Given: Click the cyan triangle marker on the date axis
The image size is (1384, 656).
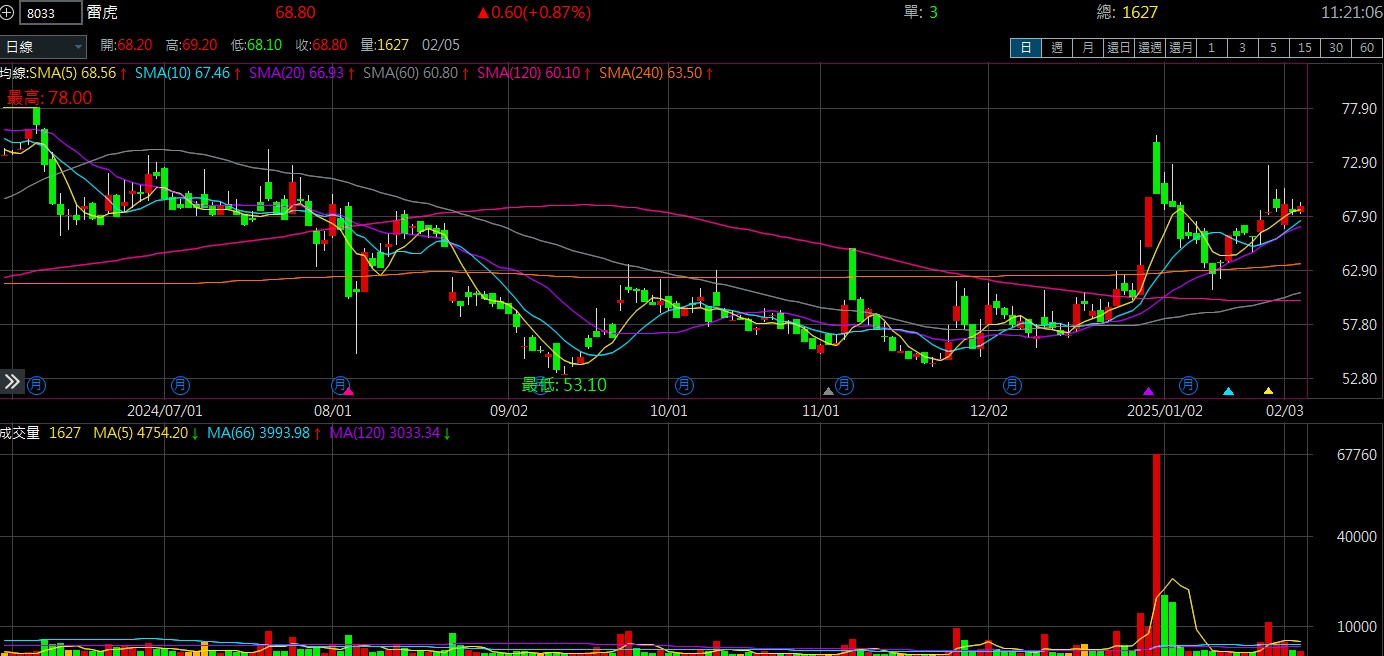Looking at the screenshot, I should pyautogui.click(x=1228, y=391).
